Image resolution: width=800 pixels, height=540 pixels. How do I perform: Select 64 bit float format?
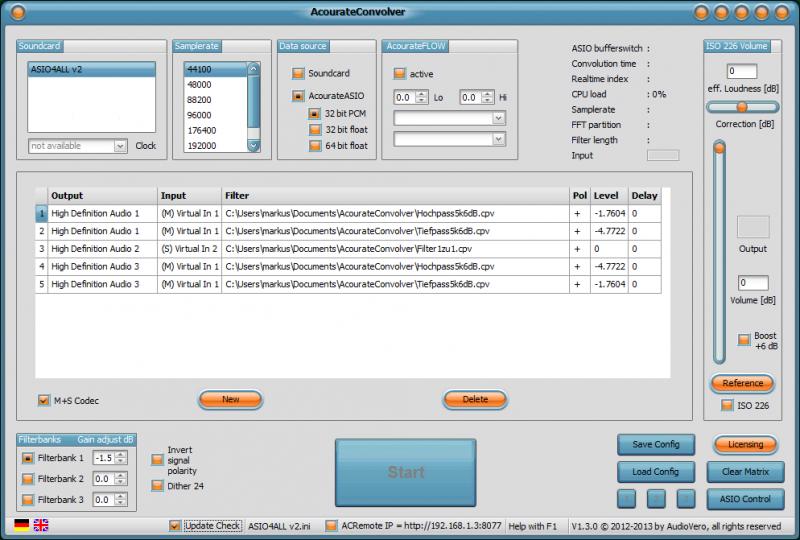[x=315, y=146]
